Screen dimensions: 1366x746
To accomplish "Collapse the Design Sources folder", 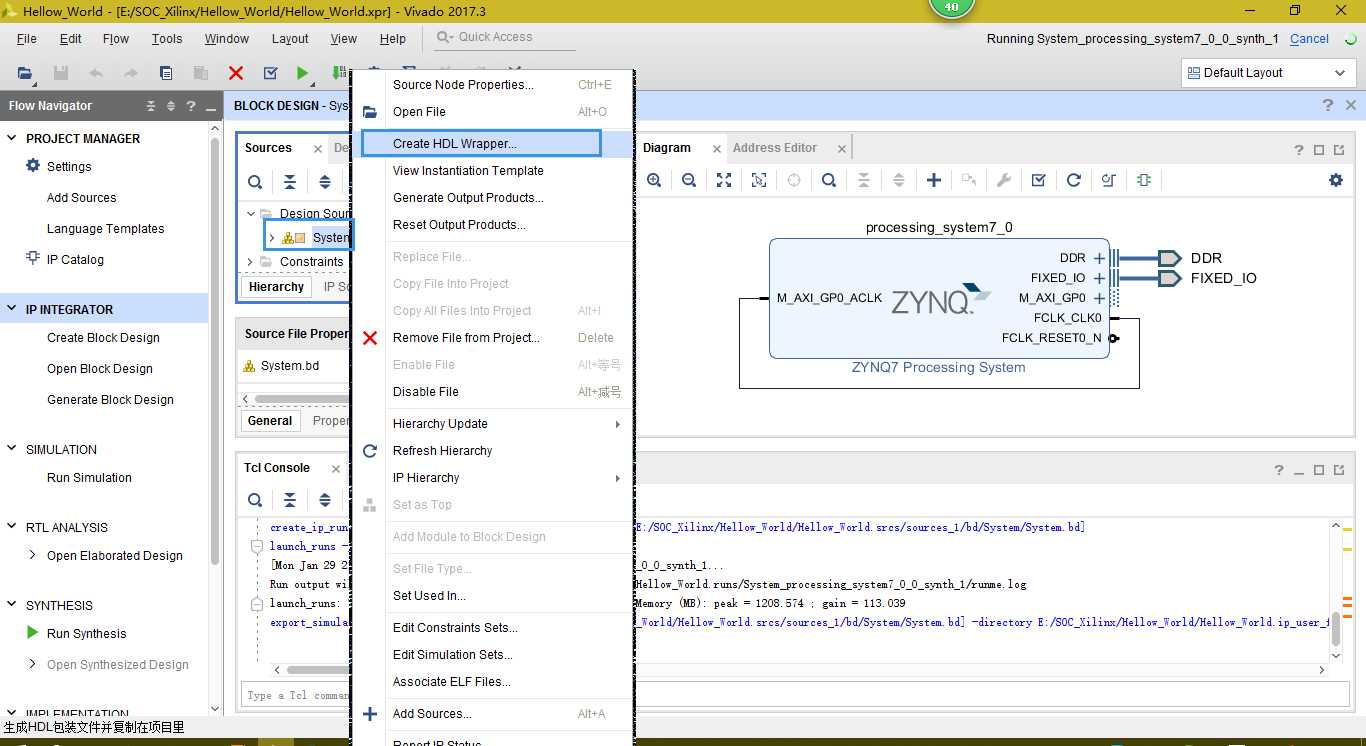I will [250, 213].
